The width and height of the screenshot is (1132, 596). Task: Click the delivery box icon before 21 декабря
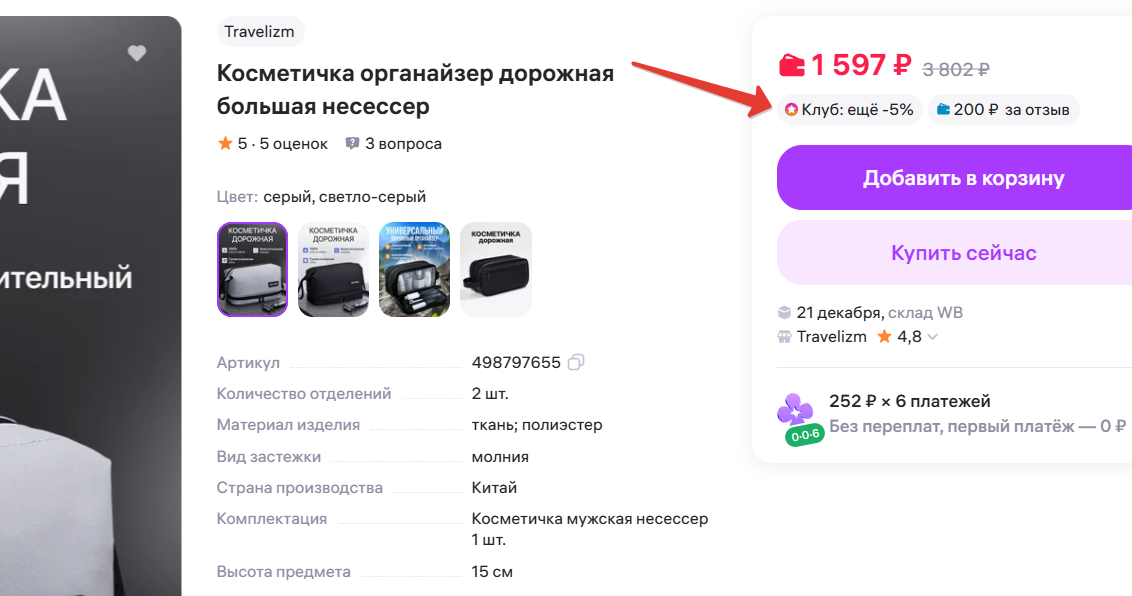click(784, 311)
